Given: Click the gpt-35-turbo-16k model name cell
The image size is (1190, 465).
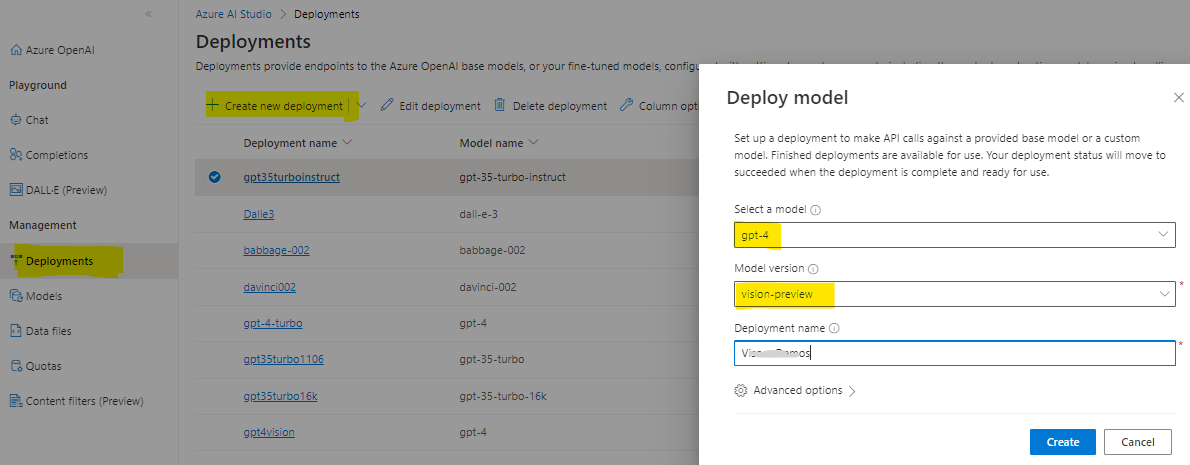Looking at the screenshot, I should point(503,396).
